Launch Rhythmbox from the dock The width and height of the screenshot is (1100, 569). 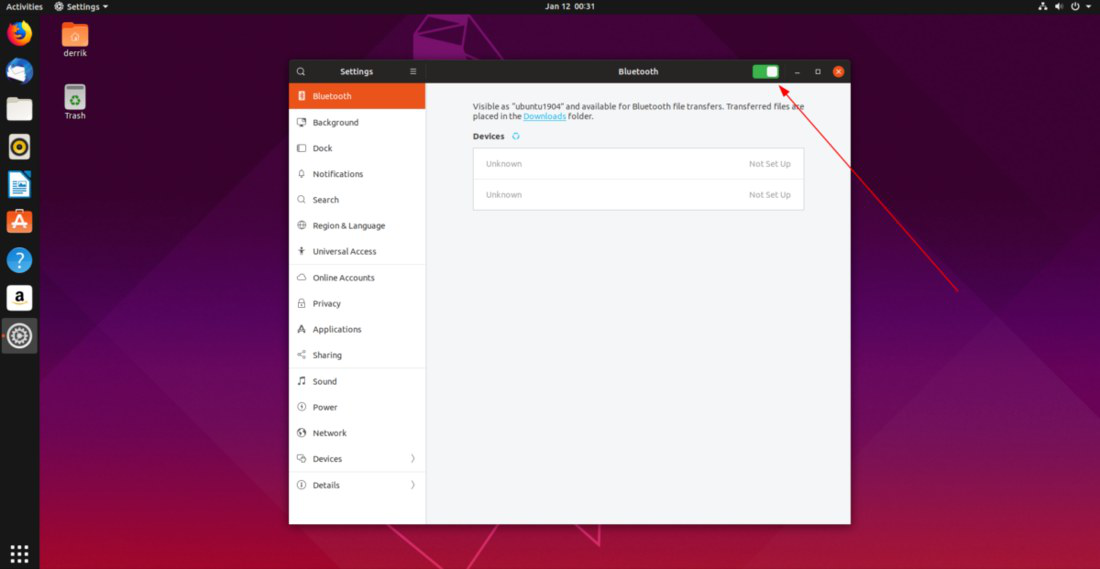pyautogui.click(x=20, y=147)
